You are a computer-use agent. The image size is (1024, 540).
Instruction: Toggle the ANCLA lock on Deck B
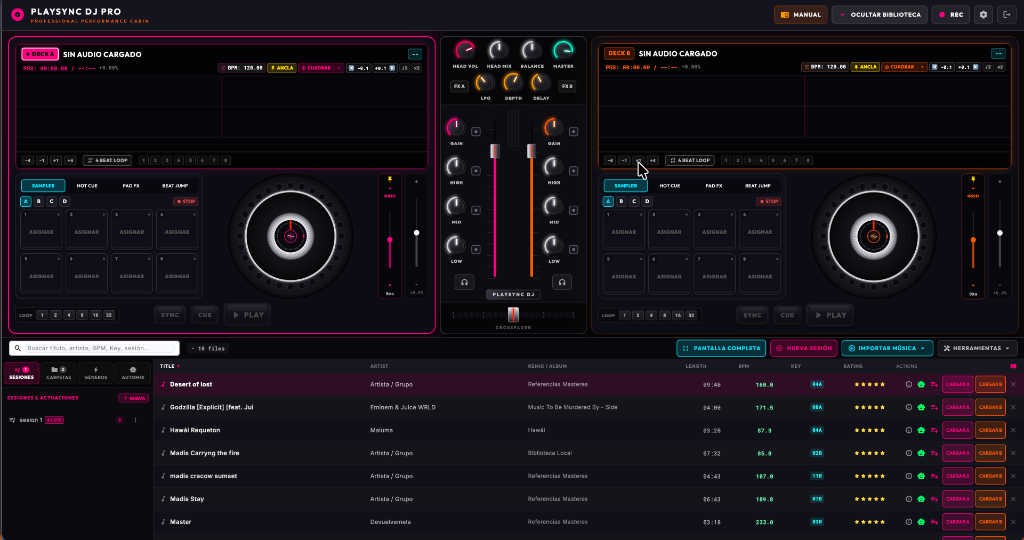[865, 67]
